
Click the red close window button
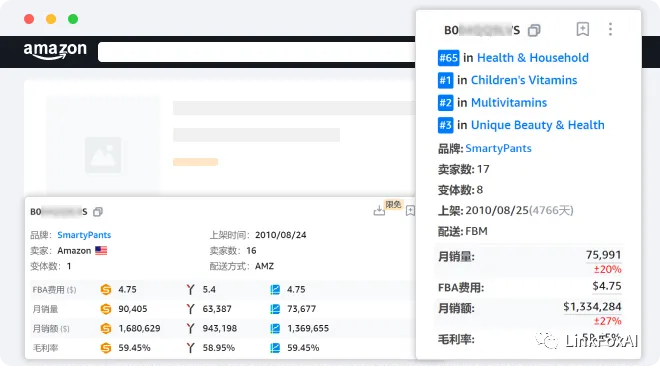29,19
